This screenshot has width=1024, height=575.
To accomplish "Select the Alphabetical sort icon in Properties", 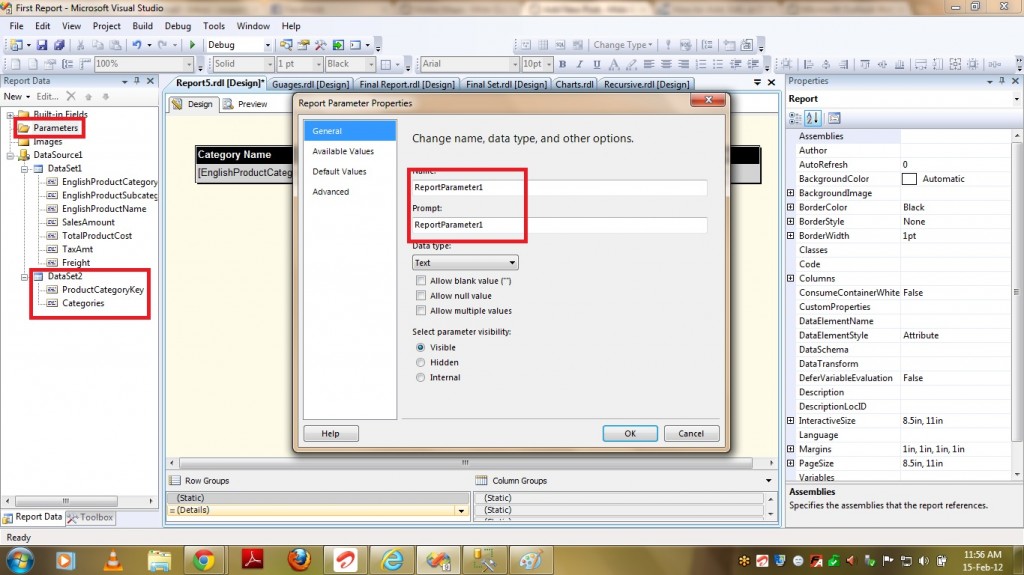I will coord(816,118).
